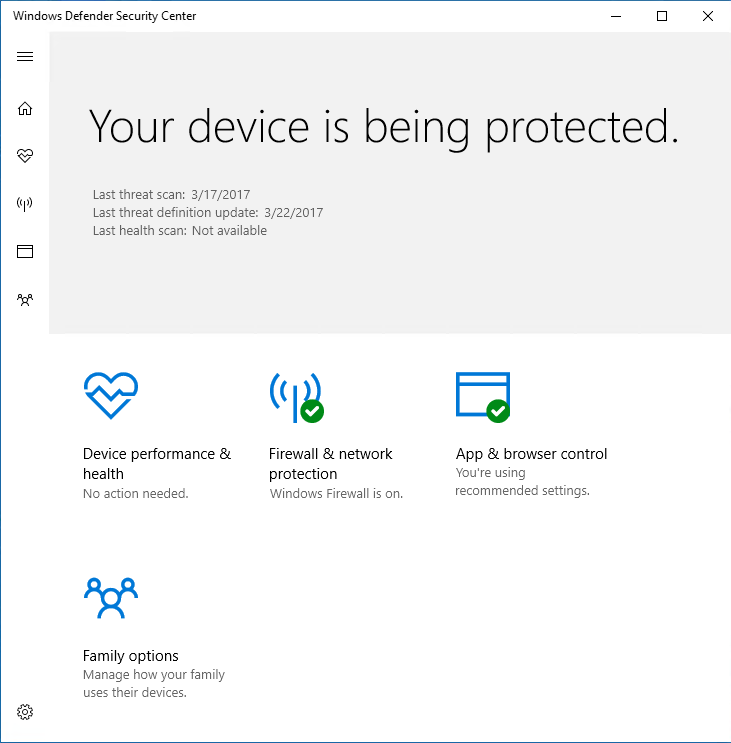Open the heart-shaped health icon in sidebar
731x743 pixels.
pyautogui.click(x=25, y=156)
